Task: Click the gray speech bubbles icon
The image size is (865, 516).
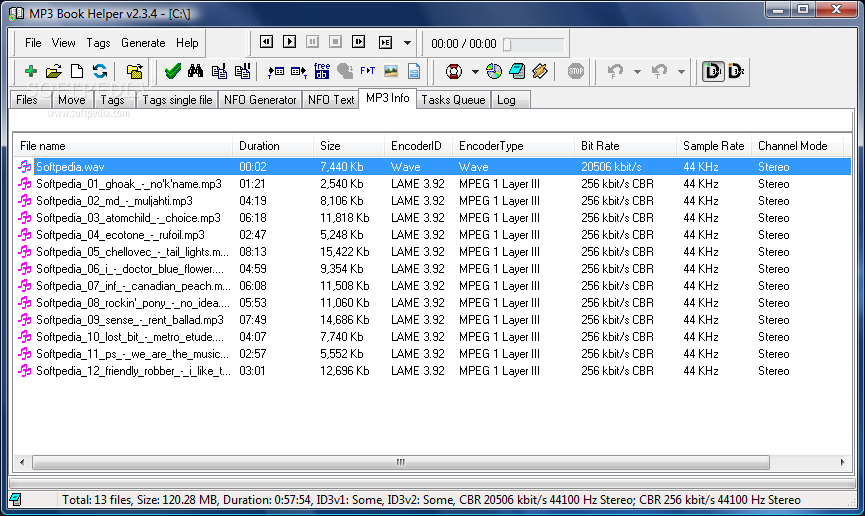Action: tap(345, 71)
